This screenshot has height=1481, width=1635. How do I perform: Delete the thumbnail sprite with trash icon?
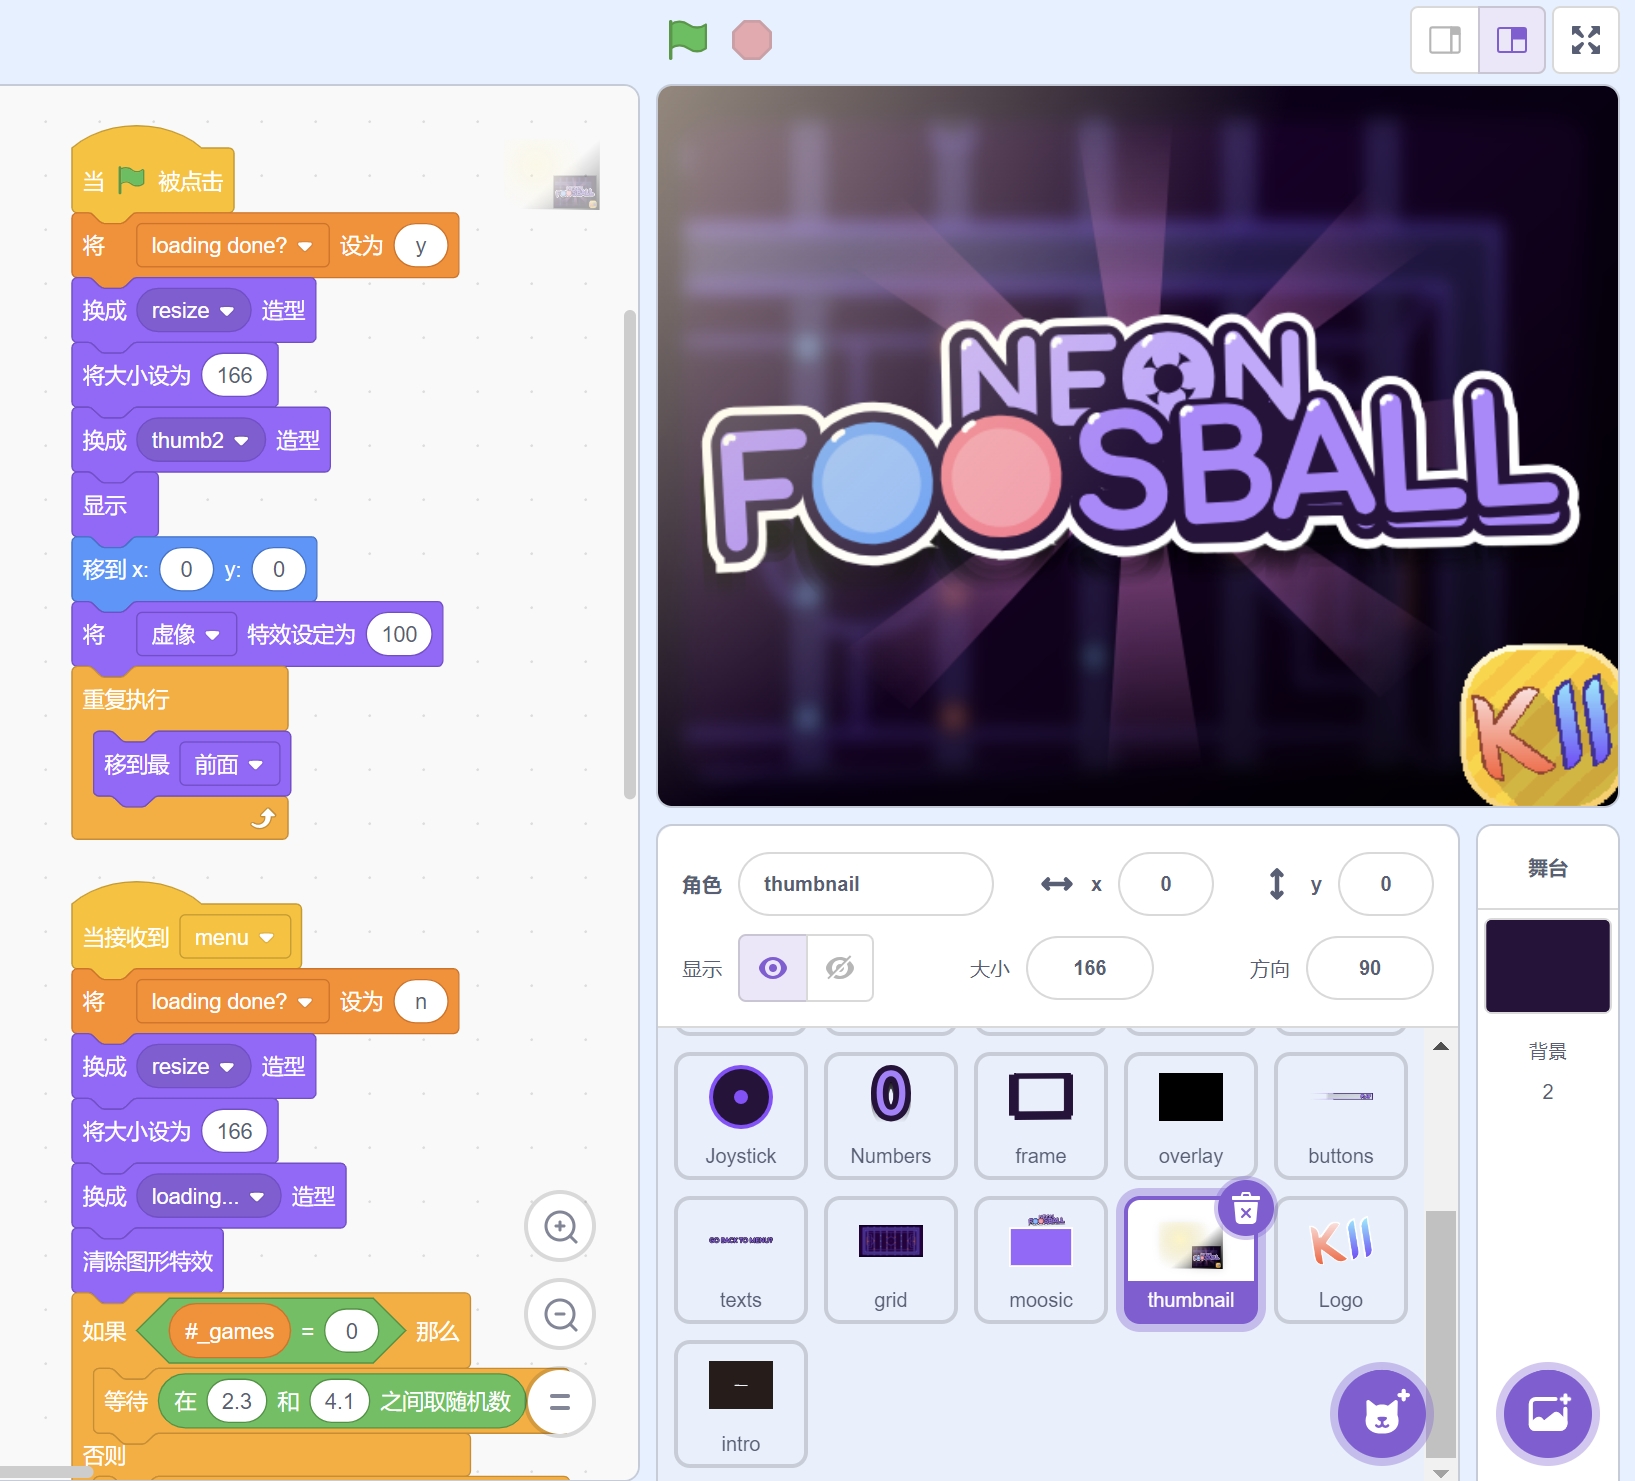1245,1211
